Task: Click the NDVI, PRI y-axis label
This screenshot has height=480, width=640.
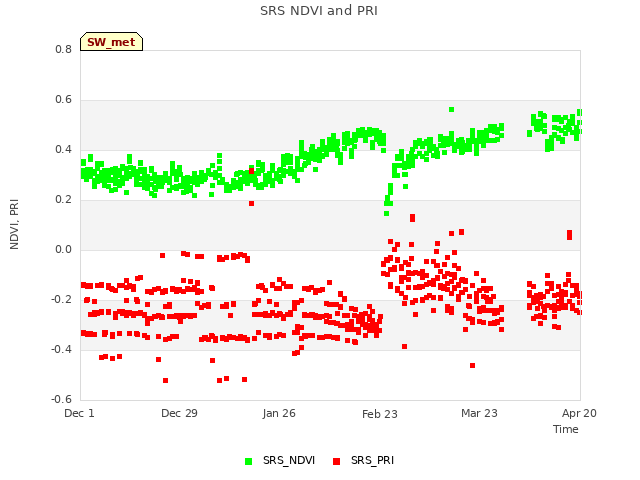Action: coord(14,224)
